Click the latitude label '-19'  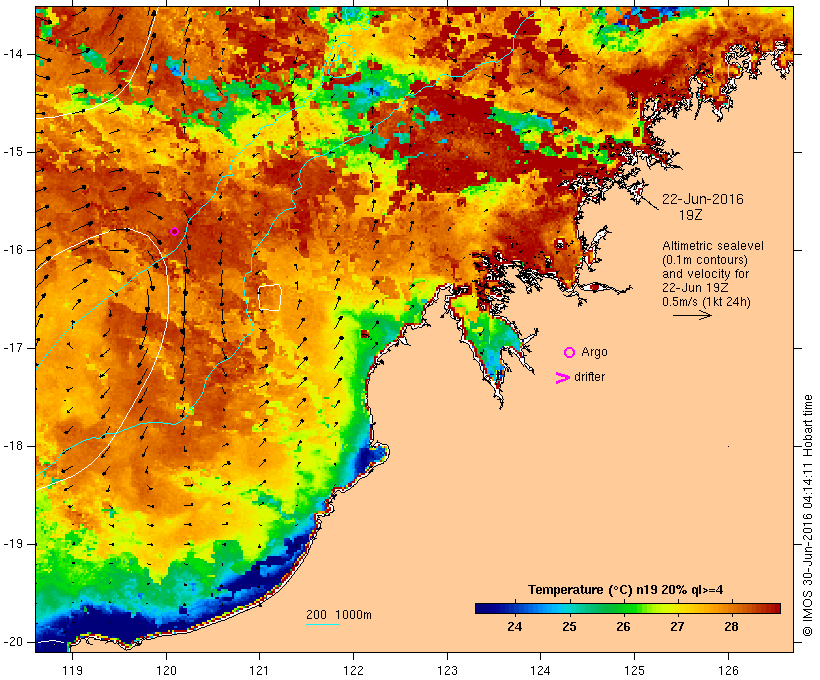pyautogui.click(x=13, y=544)
